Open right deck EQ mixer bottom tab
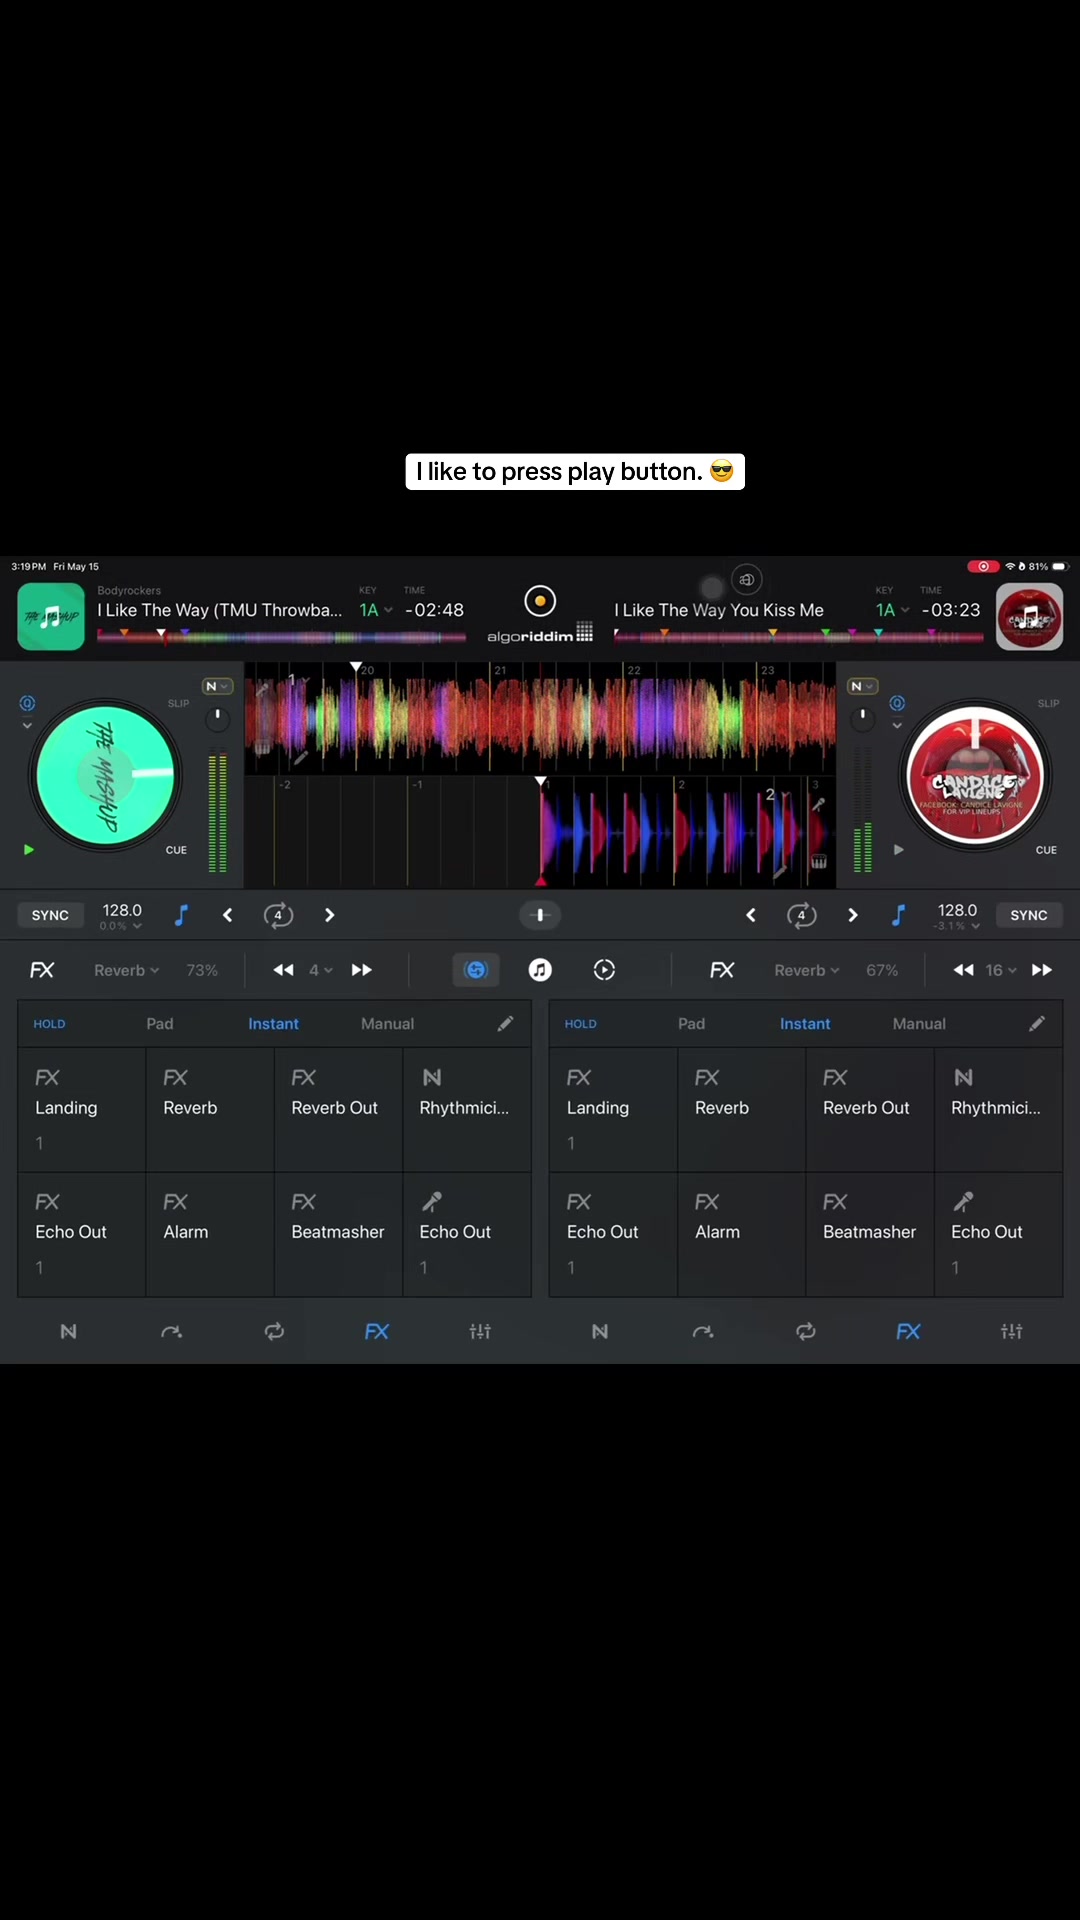The width and height of the screenshot is (1080, 1920). (1012, 1332)
